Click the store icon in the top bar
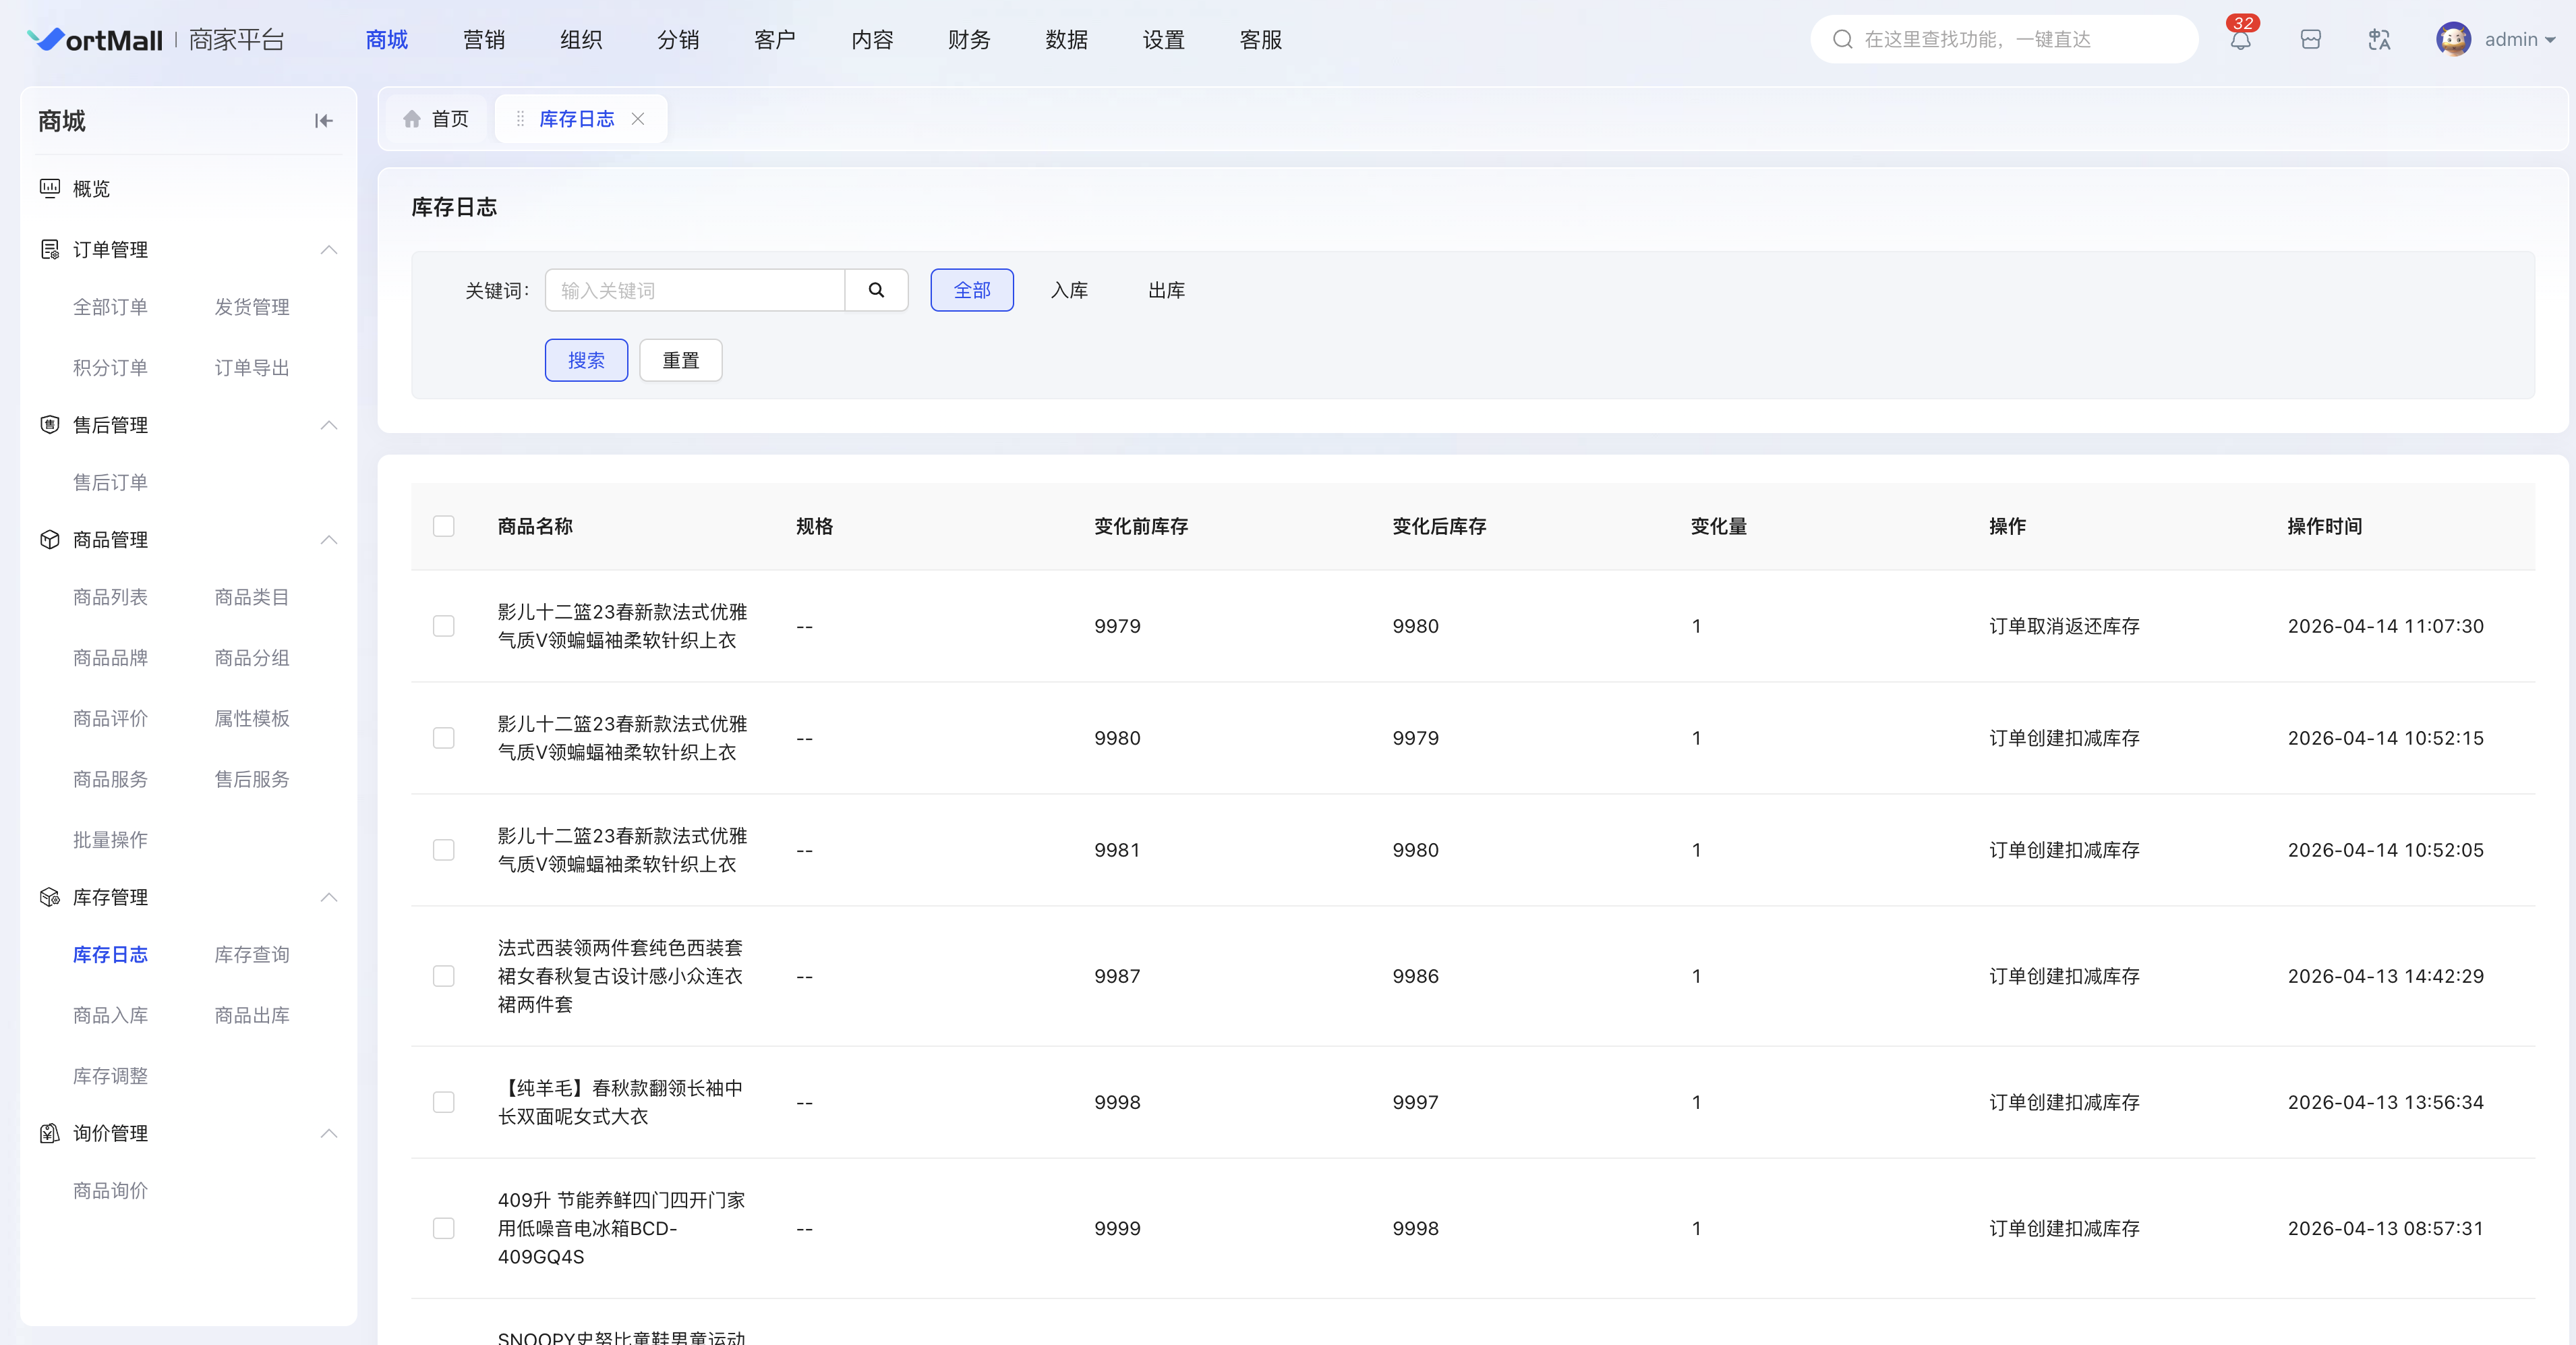 point(2310,40)
